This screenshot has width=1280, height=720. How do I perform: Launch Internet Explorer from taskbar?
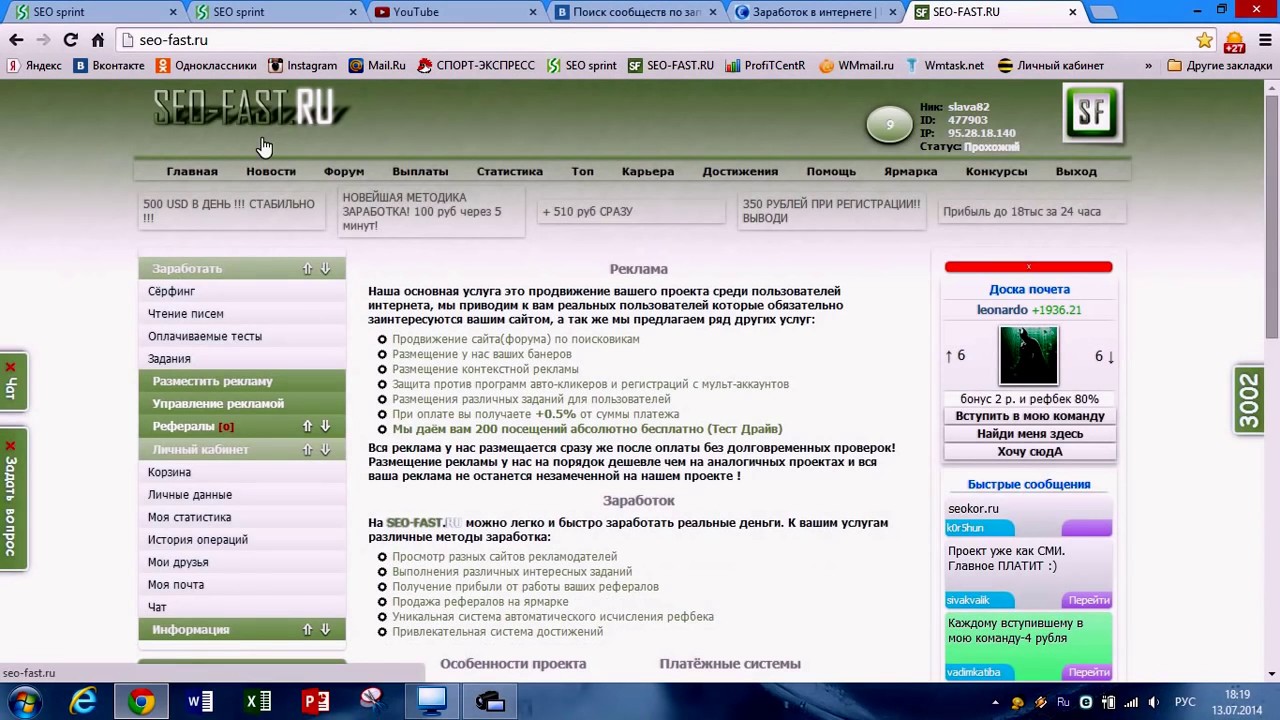[83, 701]
